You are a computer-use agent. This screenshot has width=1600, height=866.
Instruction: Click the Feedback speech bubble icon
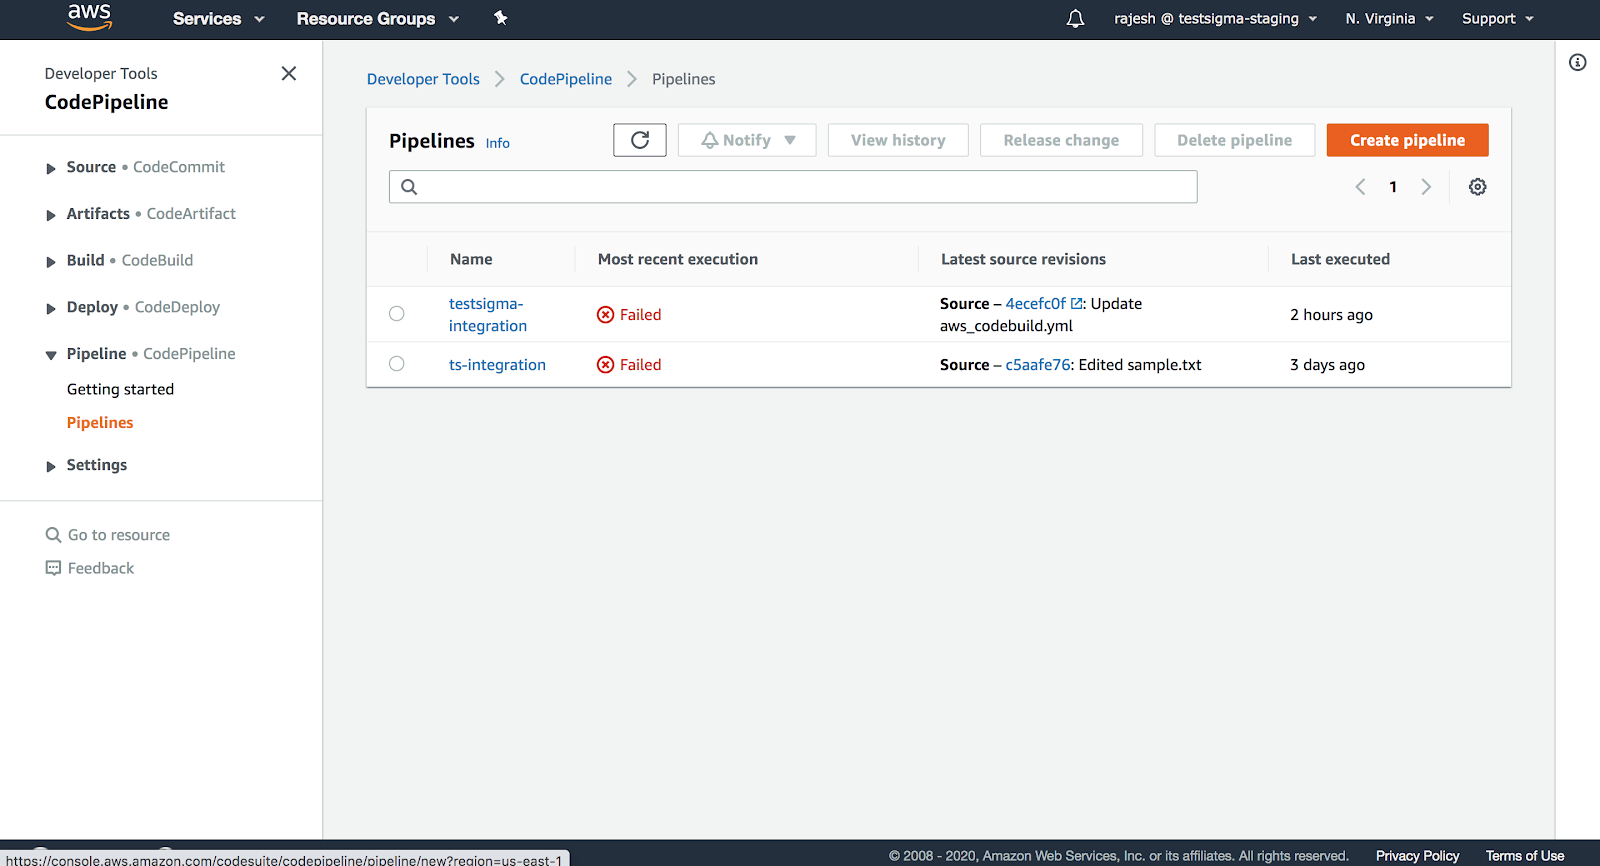(x=53, y=568)
